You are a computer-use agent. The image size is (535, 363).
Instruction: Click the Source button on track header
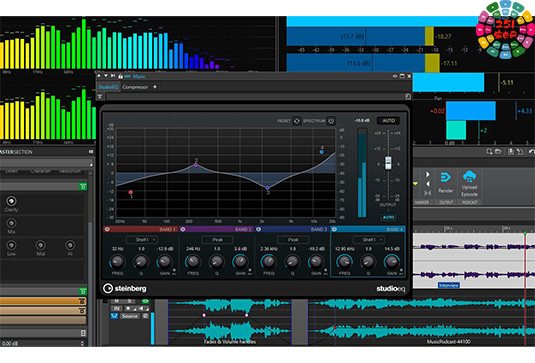coord(130,316)
